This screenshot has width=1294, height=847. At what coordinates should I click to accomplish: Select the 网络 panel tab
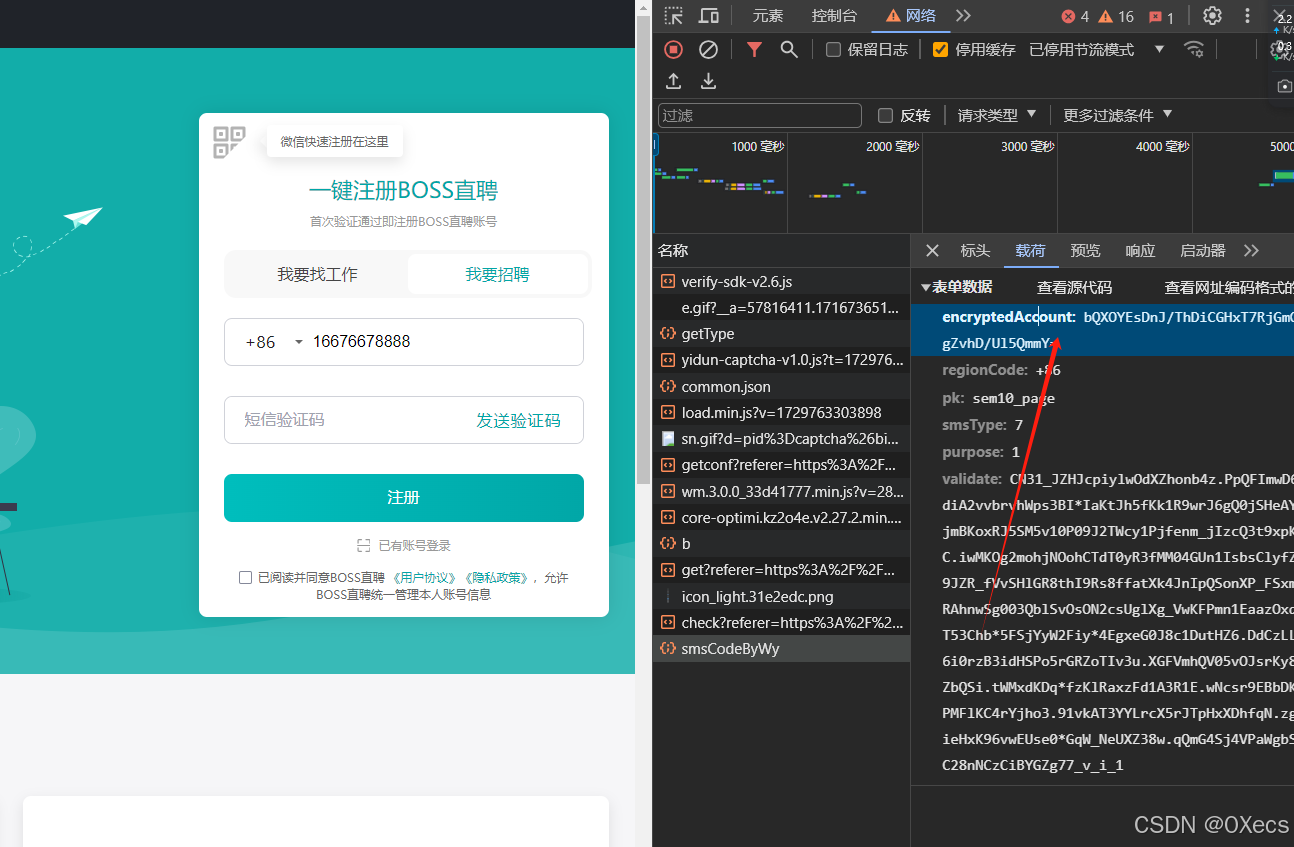tap(910, 16)
